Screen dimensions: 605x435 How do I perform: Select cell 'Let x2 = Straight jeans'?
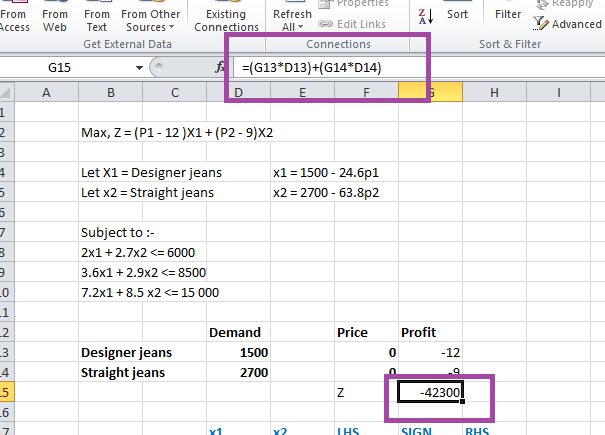(x=147, y=193)
